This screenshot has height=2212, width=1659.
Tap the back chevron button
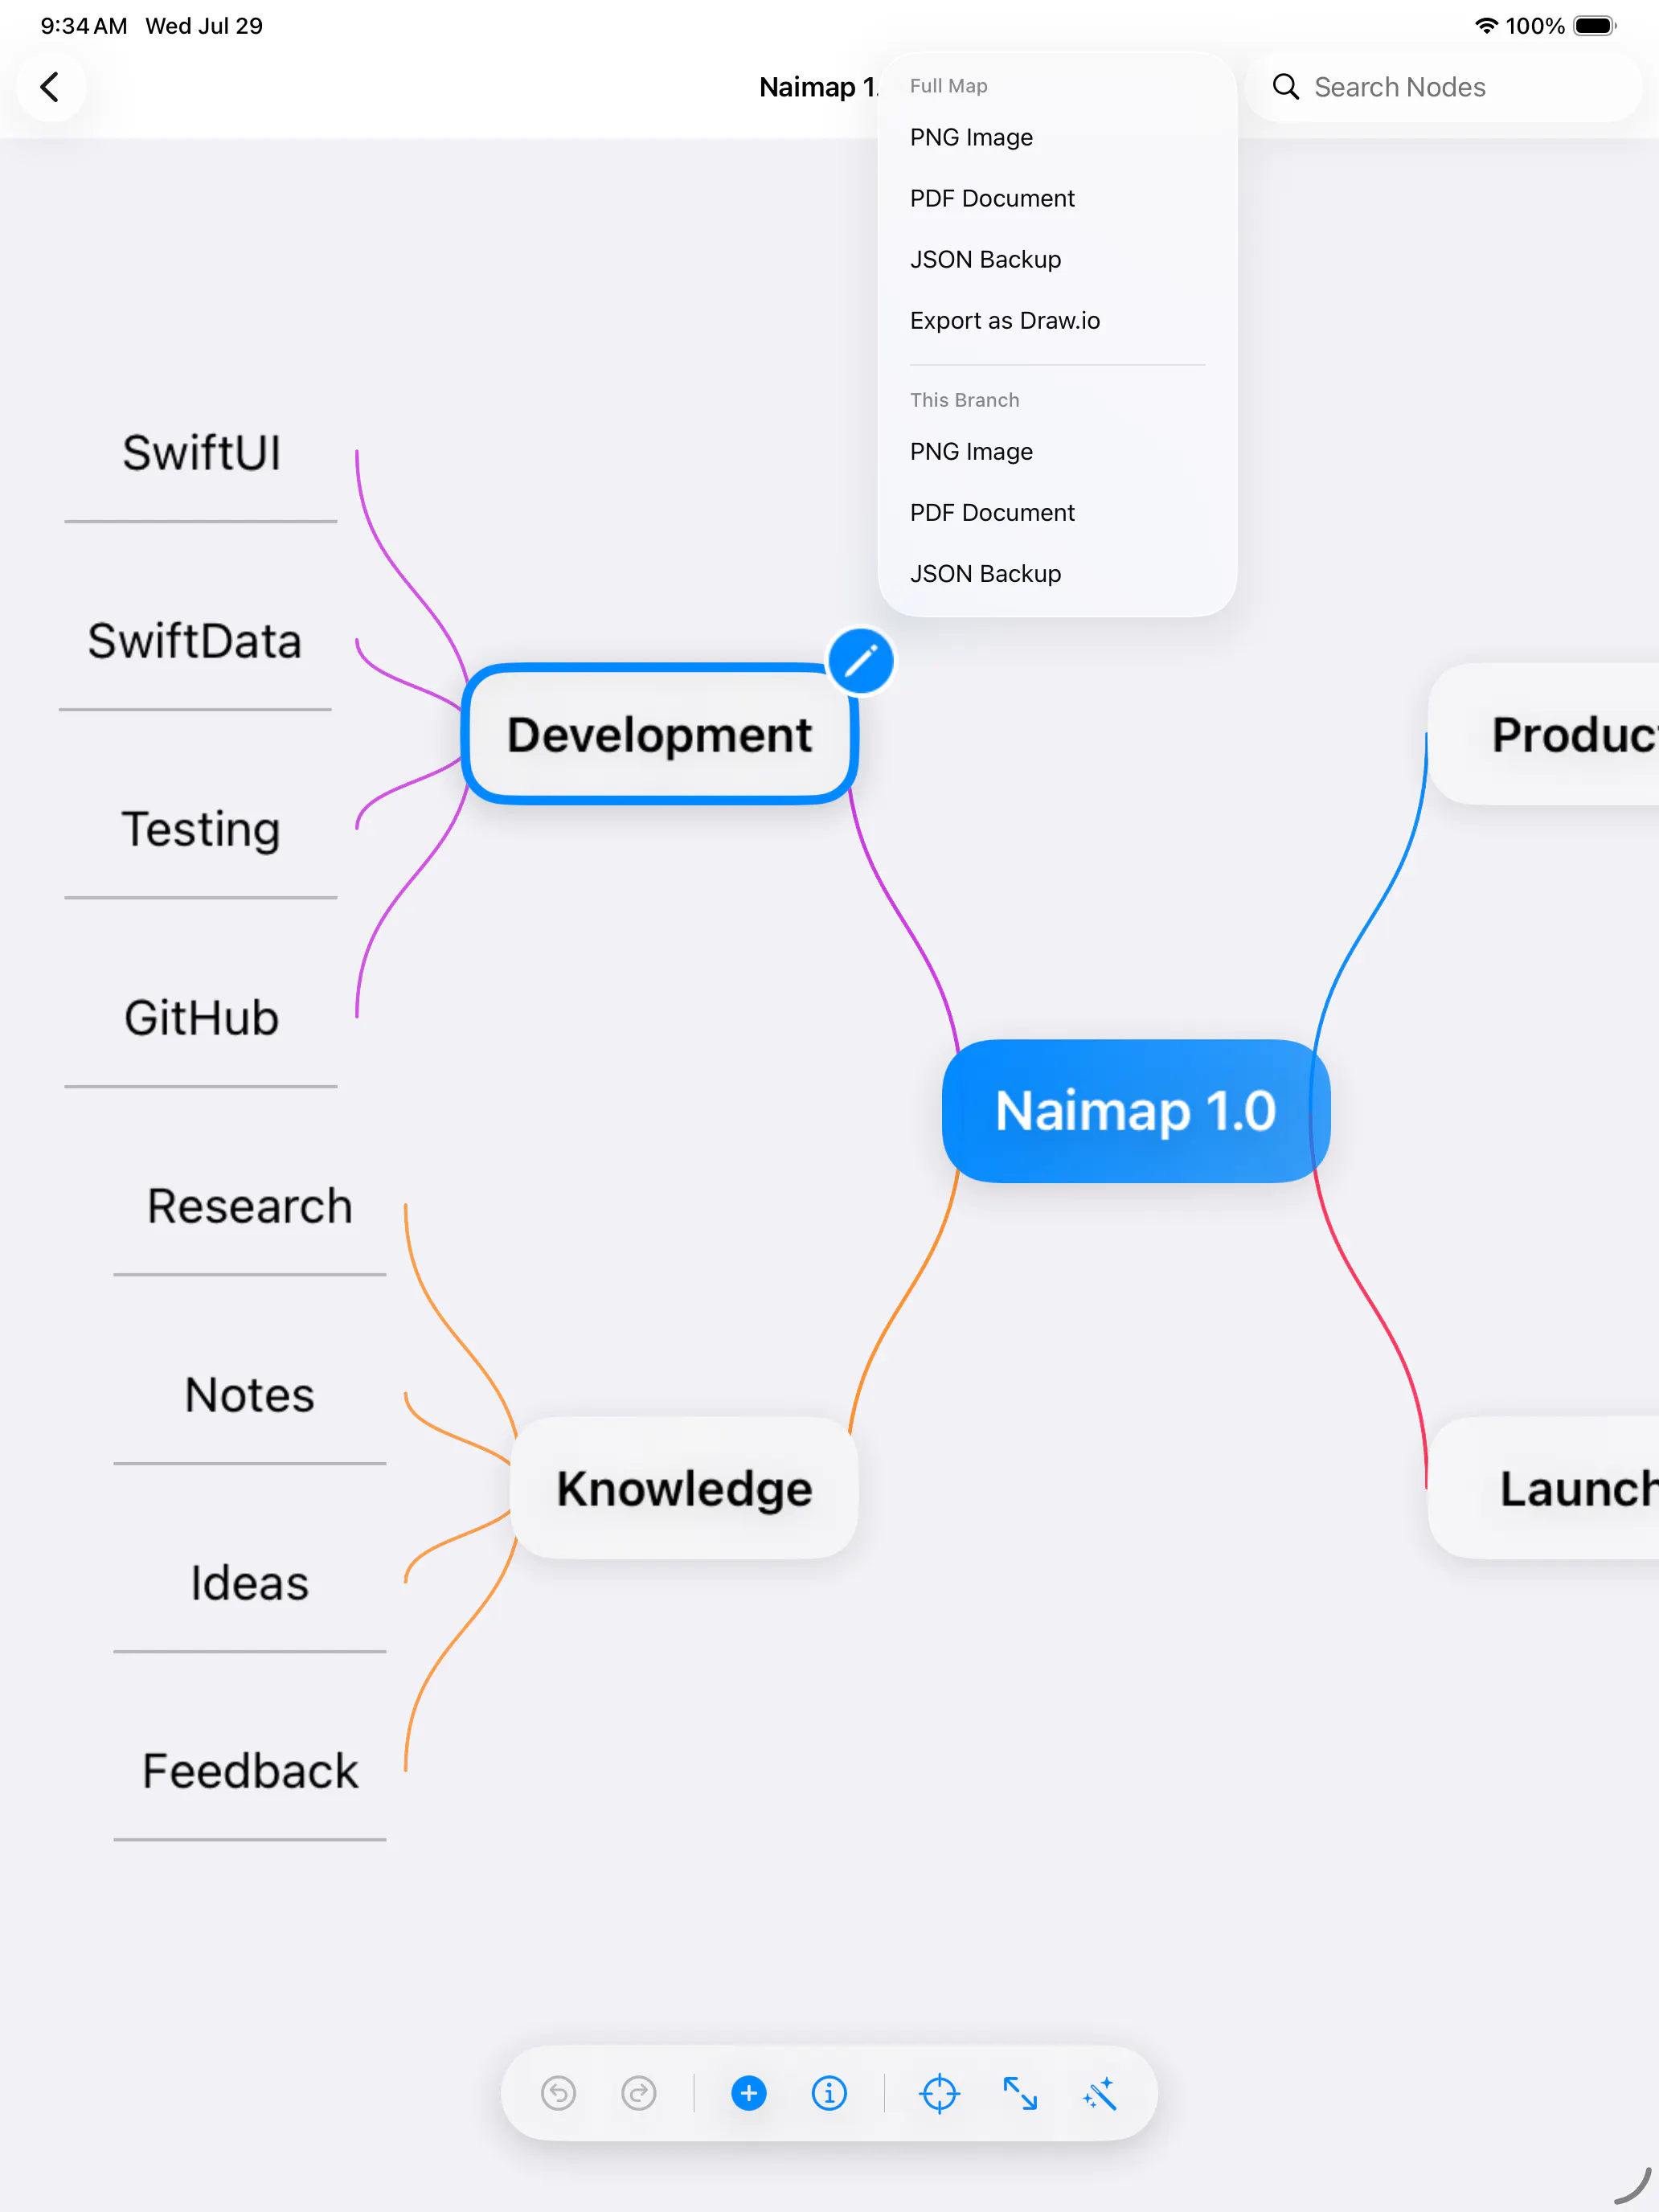pyautogui.click(x=50, y=87)
